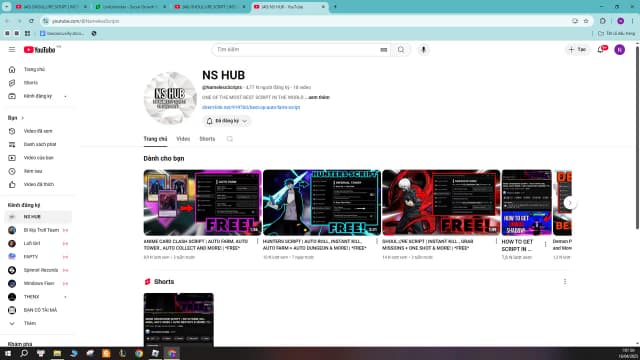The height and width of the screenshot is (360, 640).
Task: Click the Anime Card Clash video title
Action: click(196, 245)
